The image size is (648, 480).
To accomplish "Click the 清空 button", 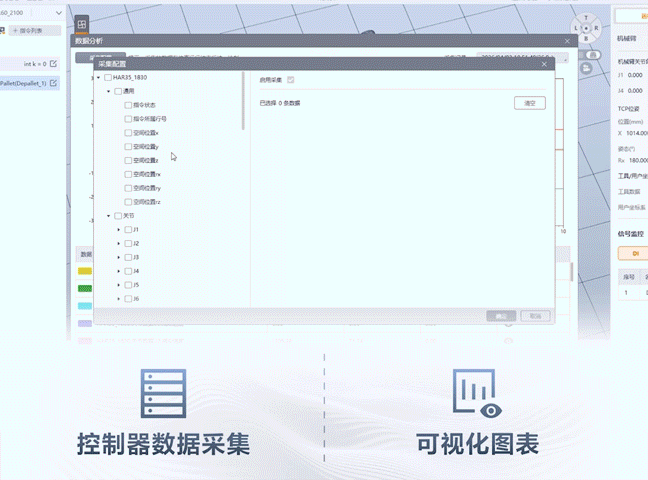I will pos(530,103).
